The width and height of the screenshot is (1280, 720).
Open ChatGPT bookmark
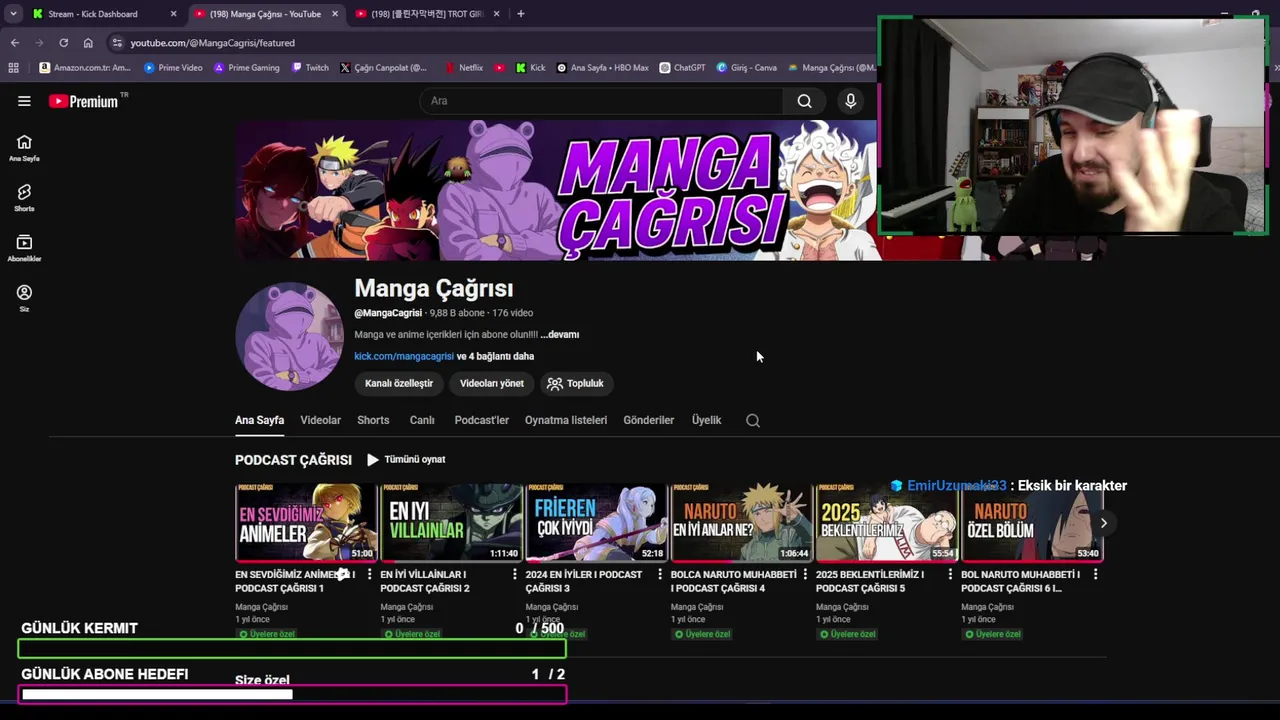tap(682, 68)
